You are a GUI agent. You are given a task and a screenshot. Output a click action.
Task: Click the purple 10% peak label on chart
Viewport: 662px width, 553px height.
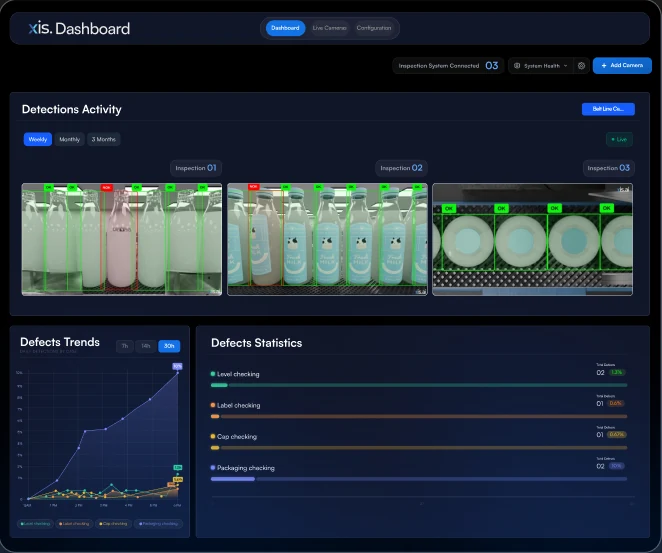[177, 366]
